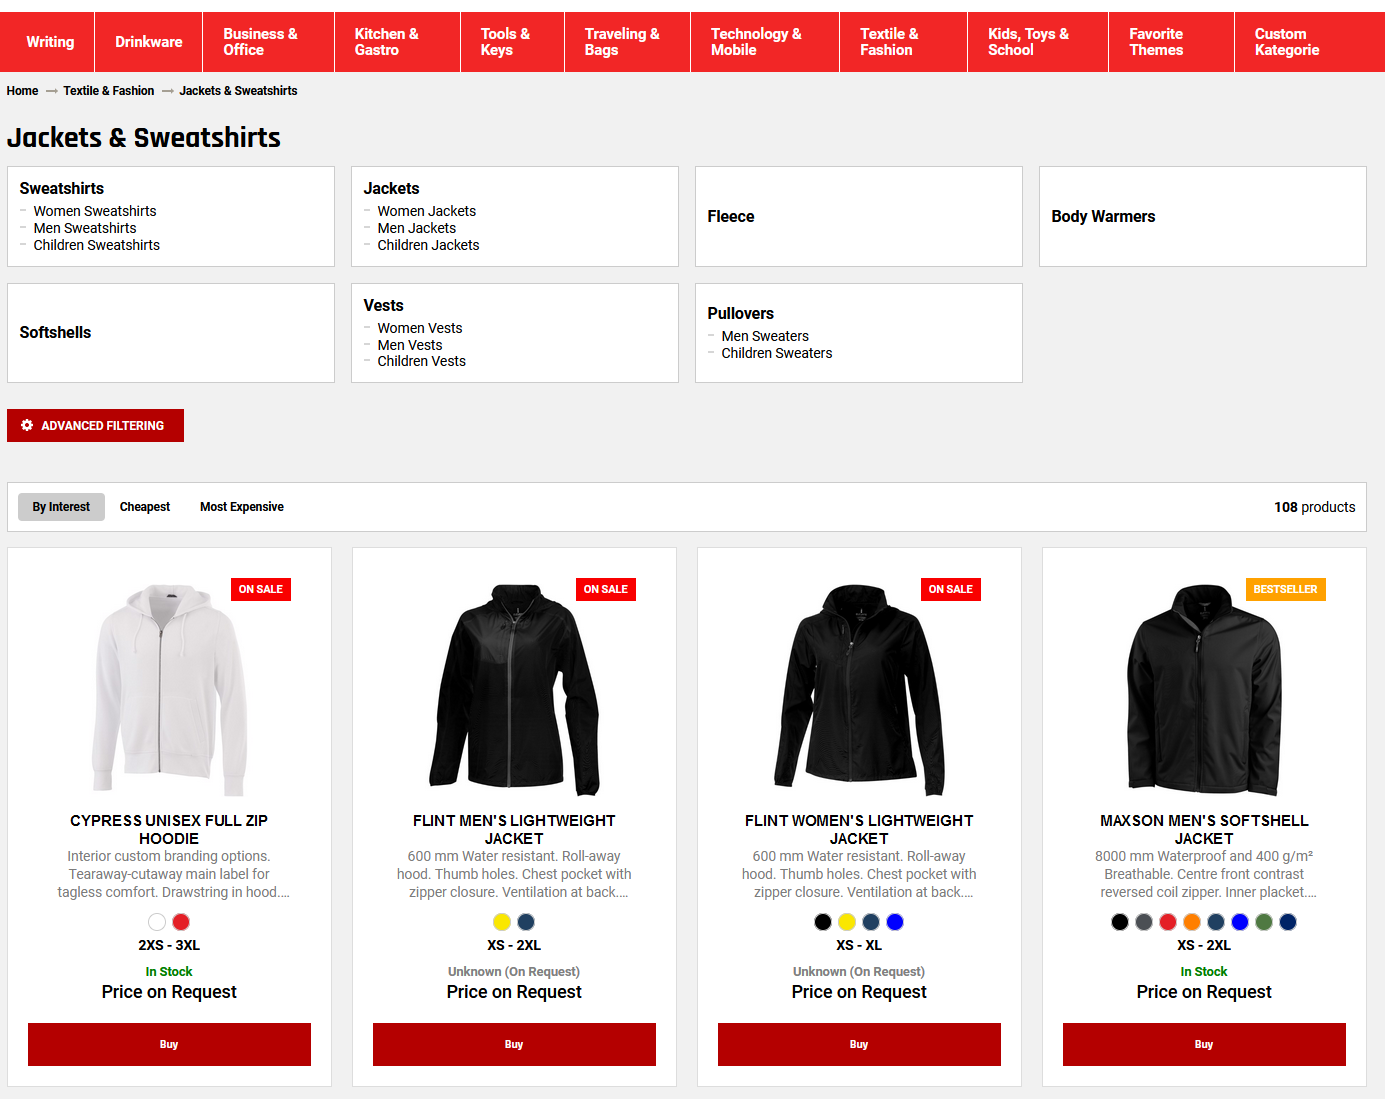Open Vests category heading

(x=384, y=305)
